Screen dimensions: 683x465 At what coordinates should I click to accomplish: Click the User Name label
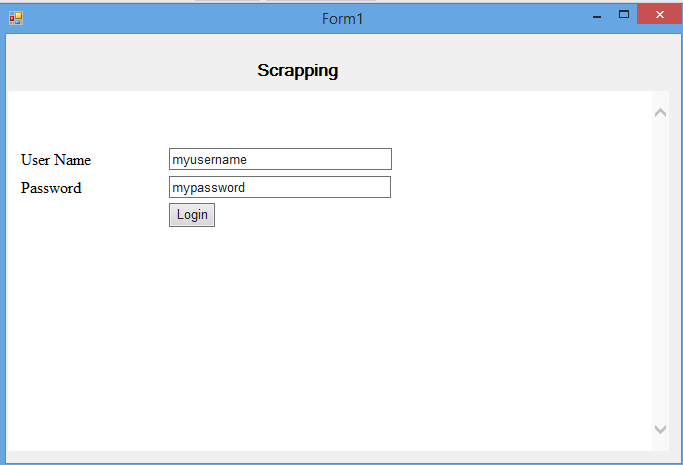tap(56, 160)
